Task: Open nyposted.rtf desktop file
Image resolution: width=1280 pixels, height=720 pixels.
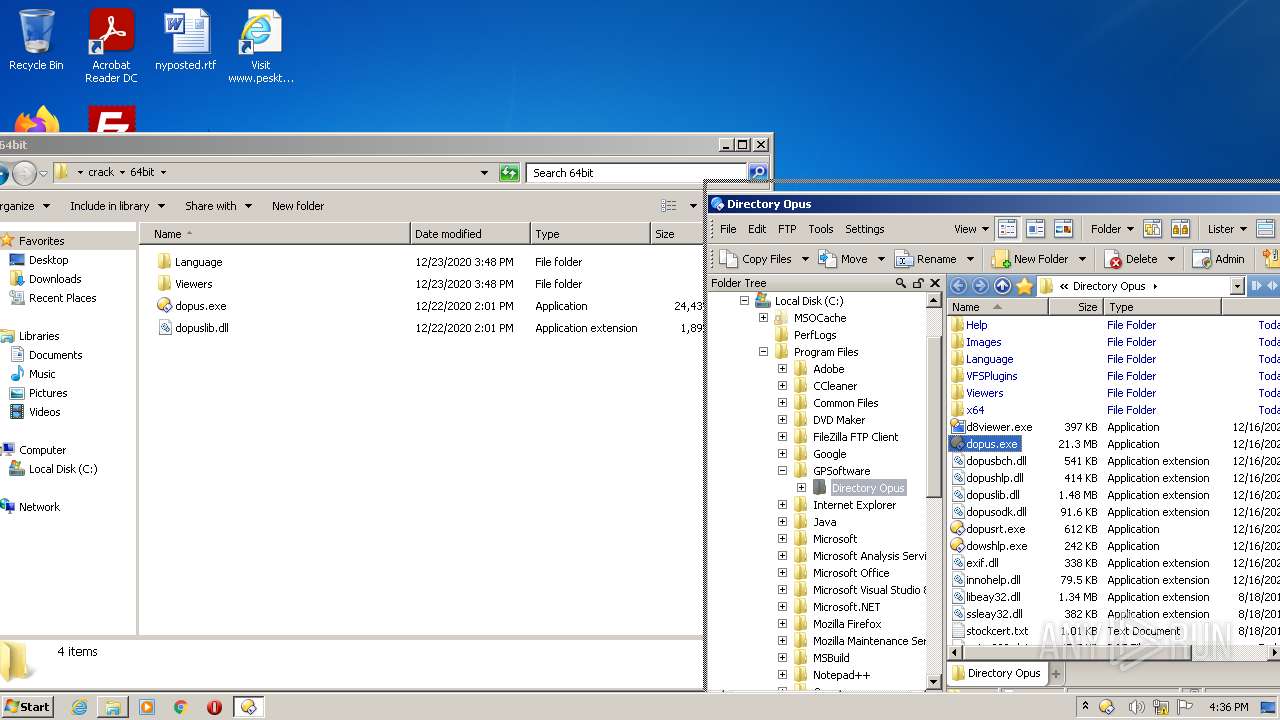Action: coord(186,40)
